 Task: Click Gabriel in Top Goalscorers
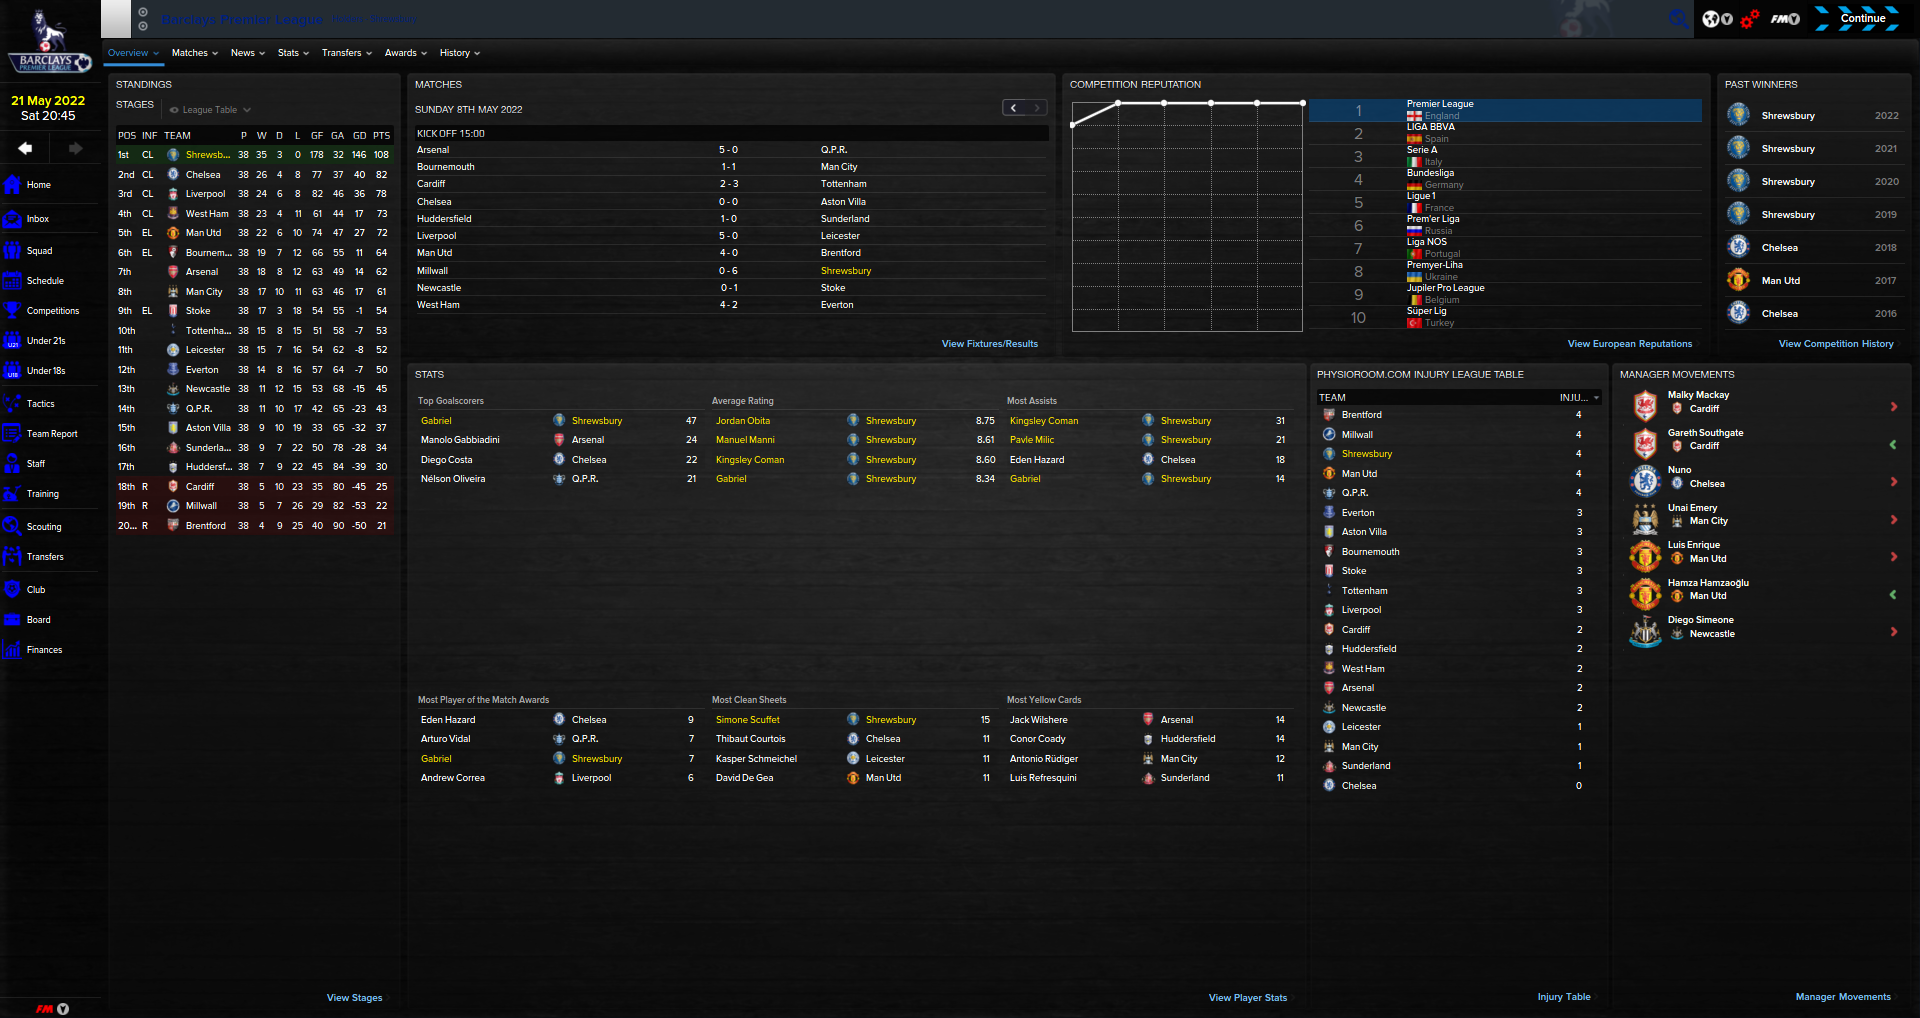(x=436, y=421)
